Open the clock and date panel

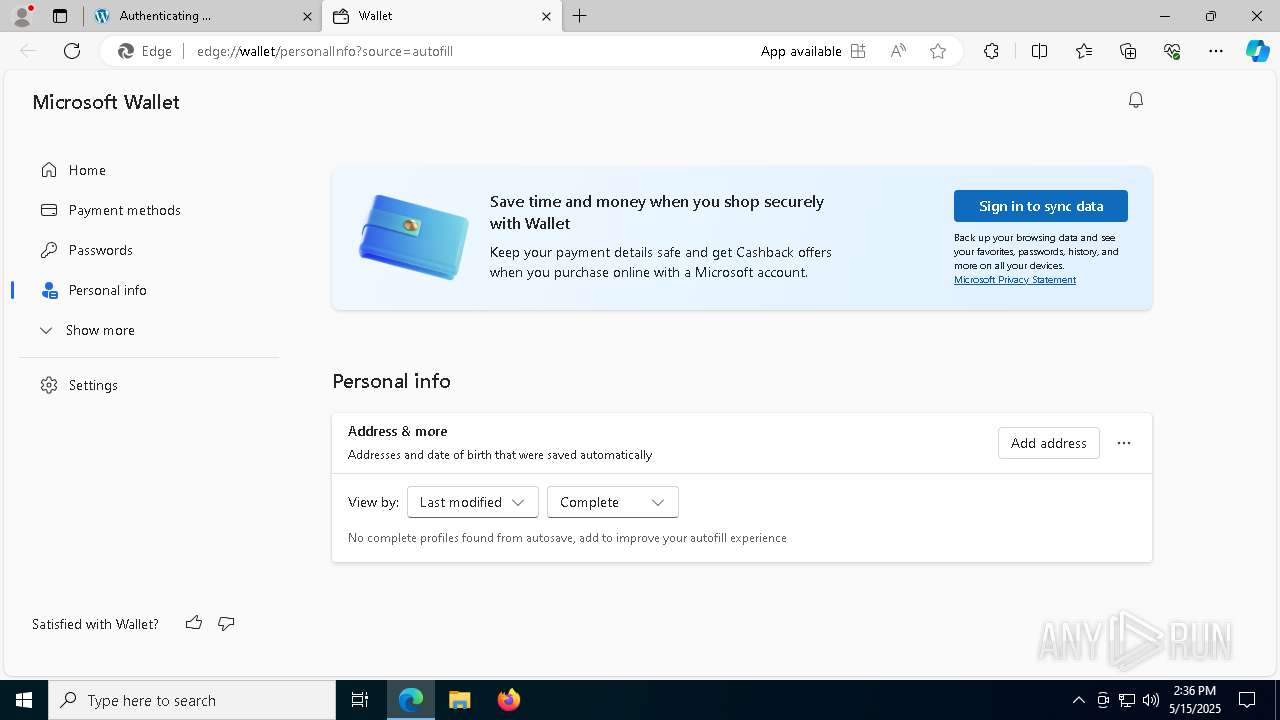1195,700
